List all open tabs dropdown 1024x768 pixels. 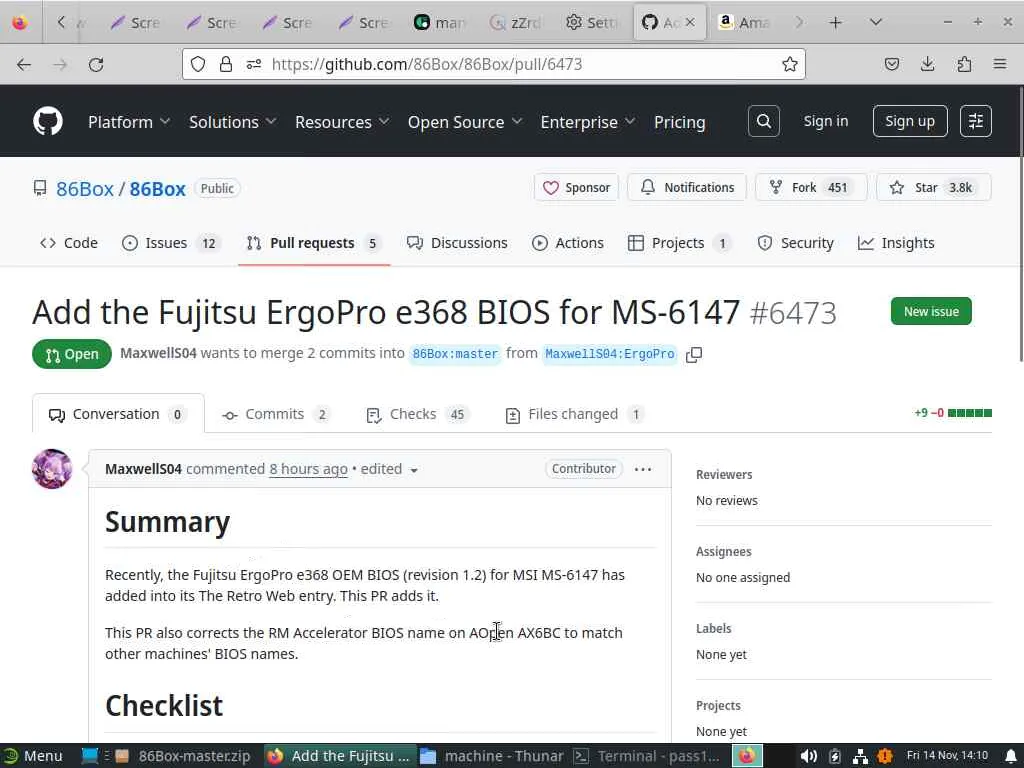tap(876, 23)
